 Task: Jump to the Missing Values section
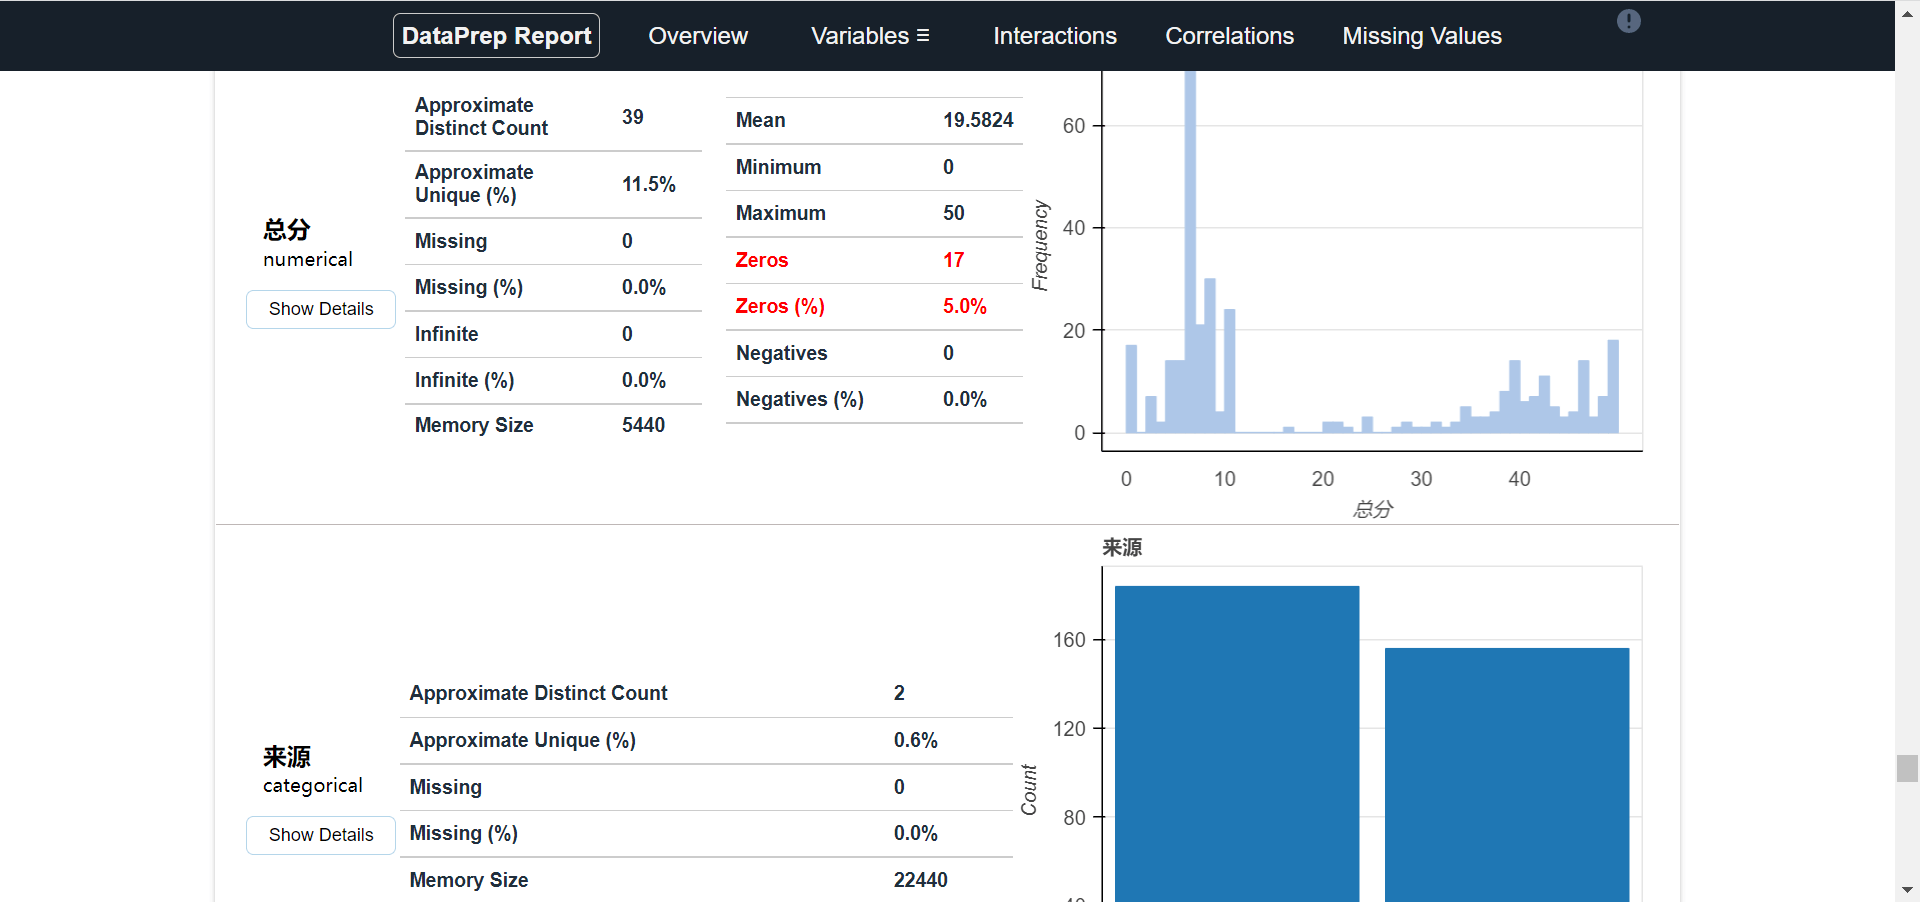[x=1421, y=36]
